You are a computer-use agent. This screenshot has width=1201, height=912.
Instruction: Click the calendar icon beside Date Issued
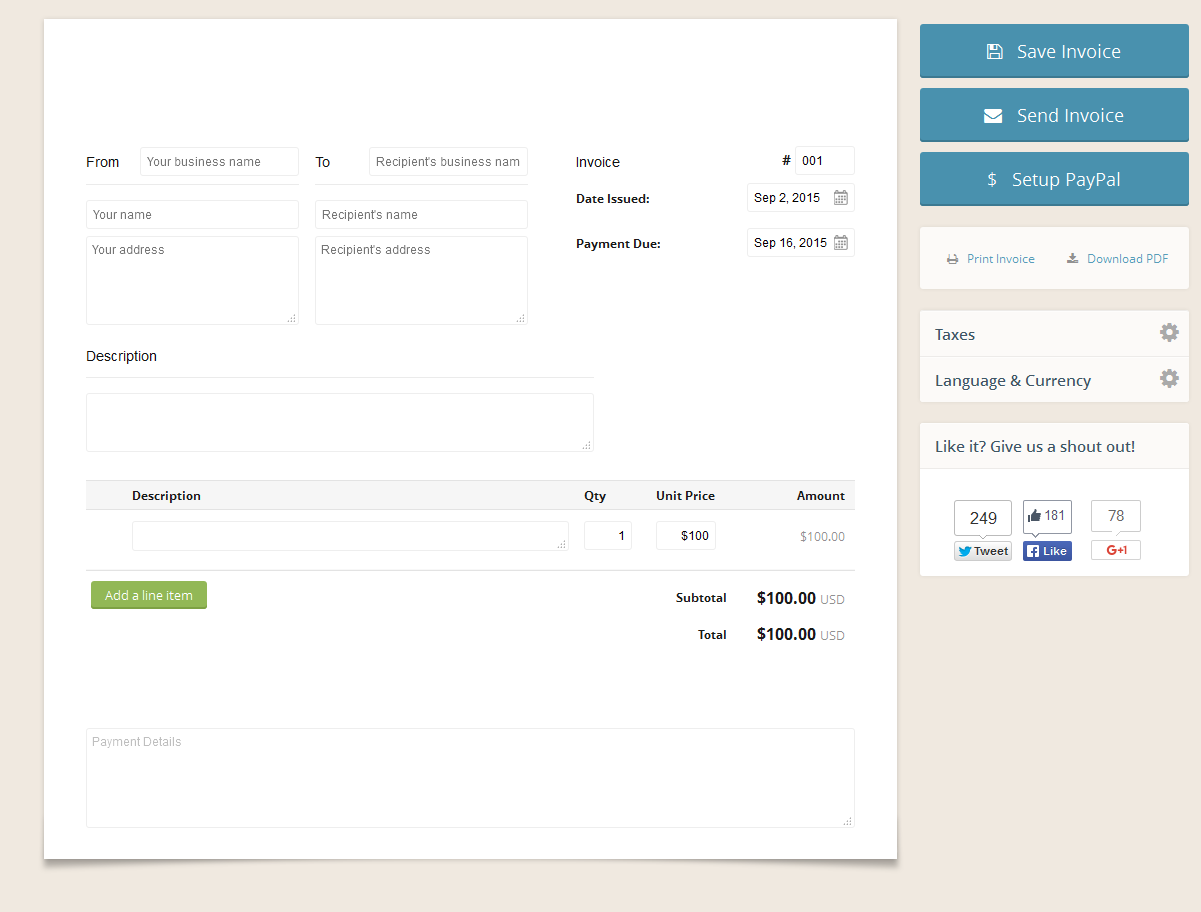(841, 197)
